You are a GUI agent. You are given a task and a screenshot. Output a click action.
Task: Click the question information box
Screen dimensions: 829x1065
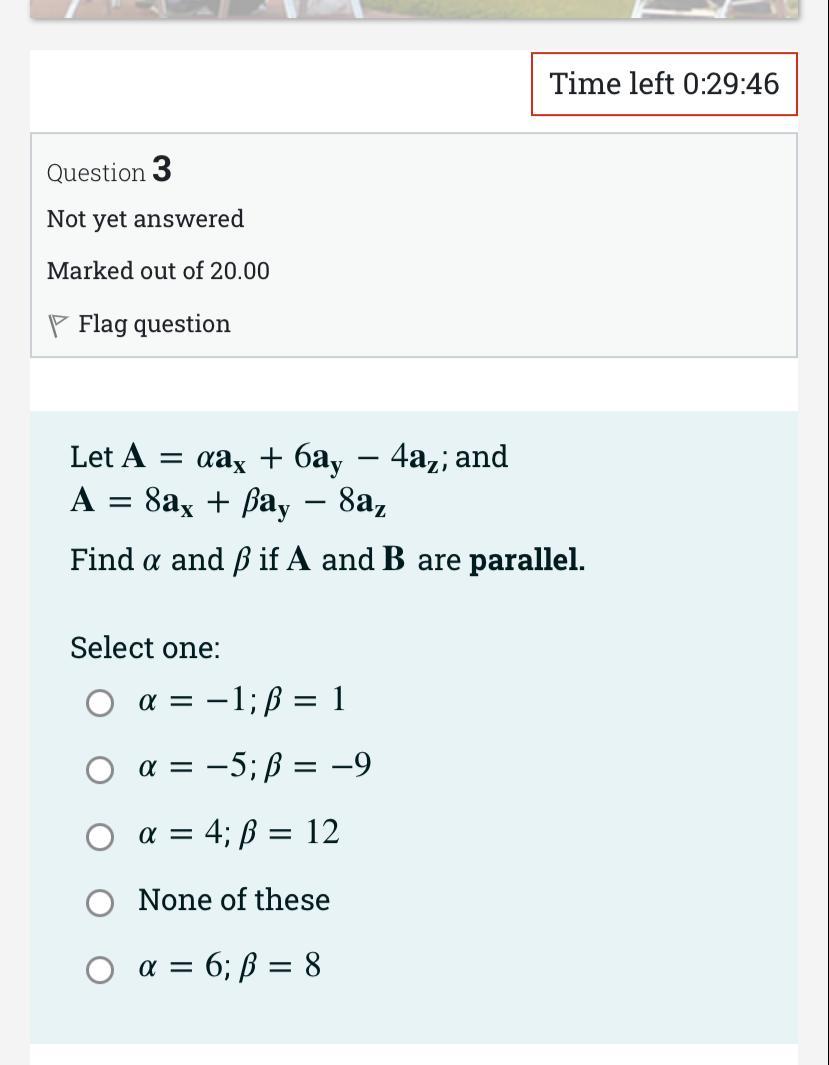click(413, 243)
